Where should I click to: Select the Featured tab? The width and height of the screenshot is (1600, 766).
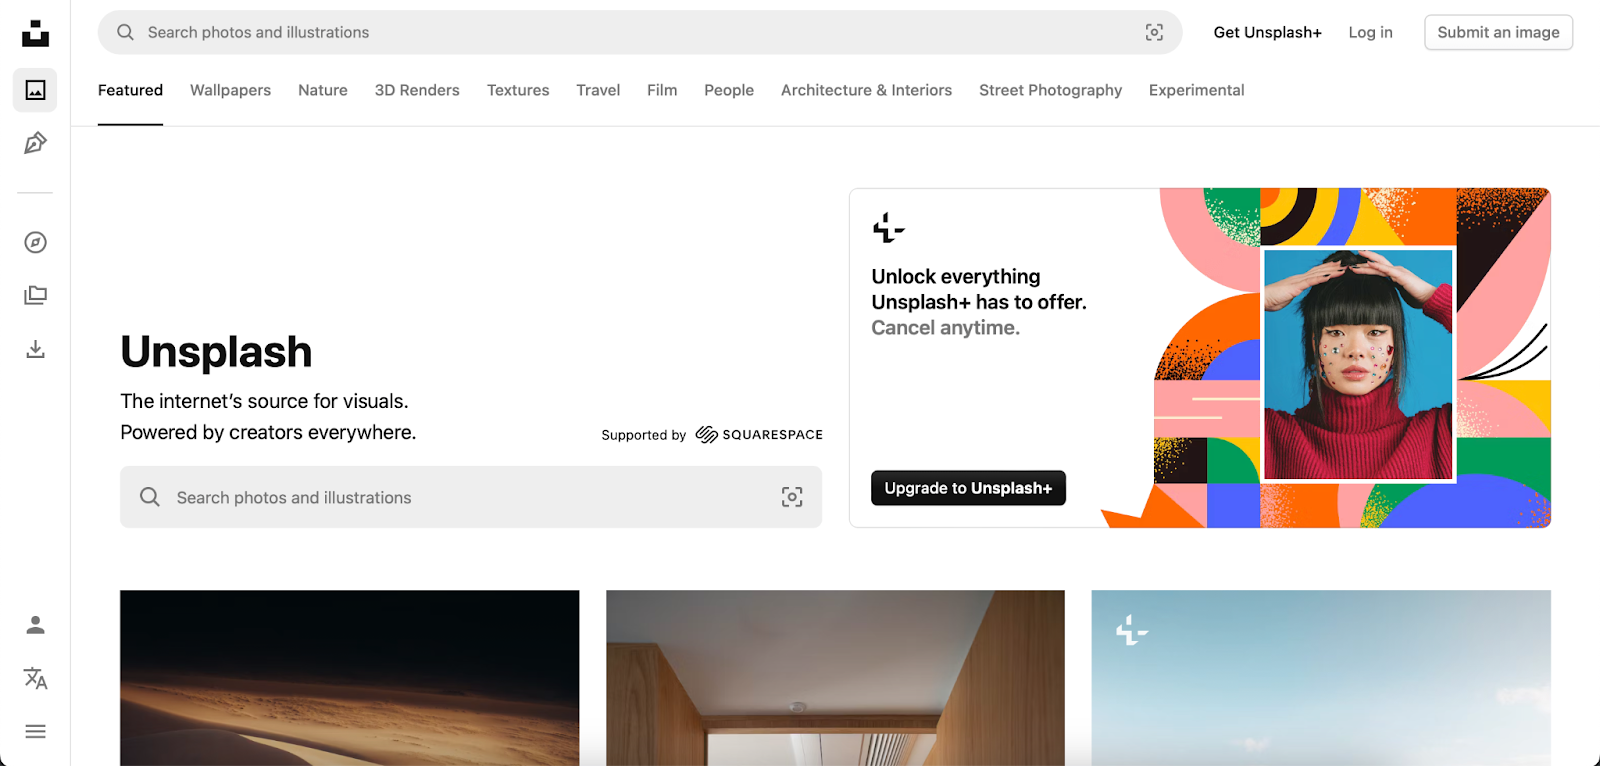click(x=130, y=90)
